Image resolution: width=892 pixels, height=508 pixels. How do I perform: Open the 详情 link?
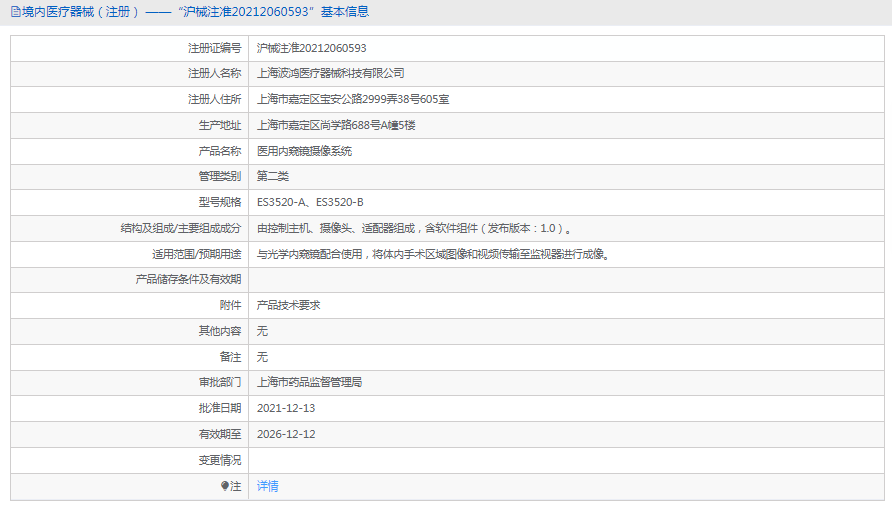pos(267,486)
